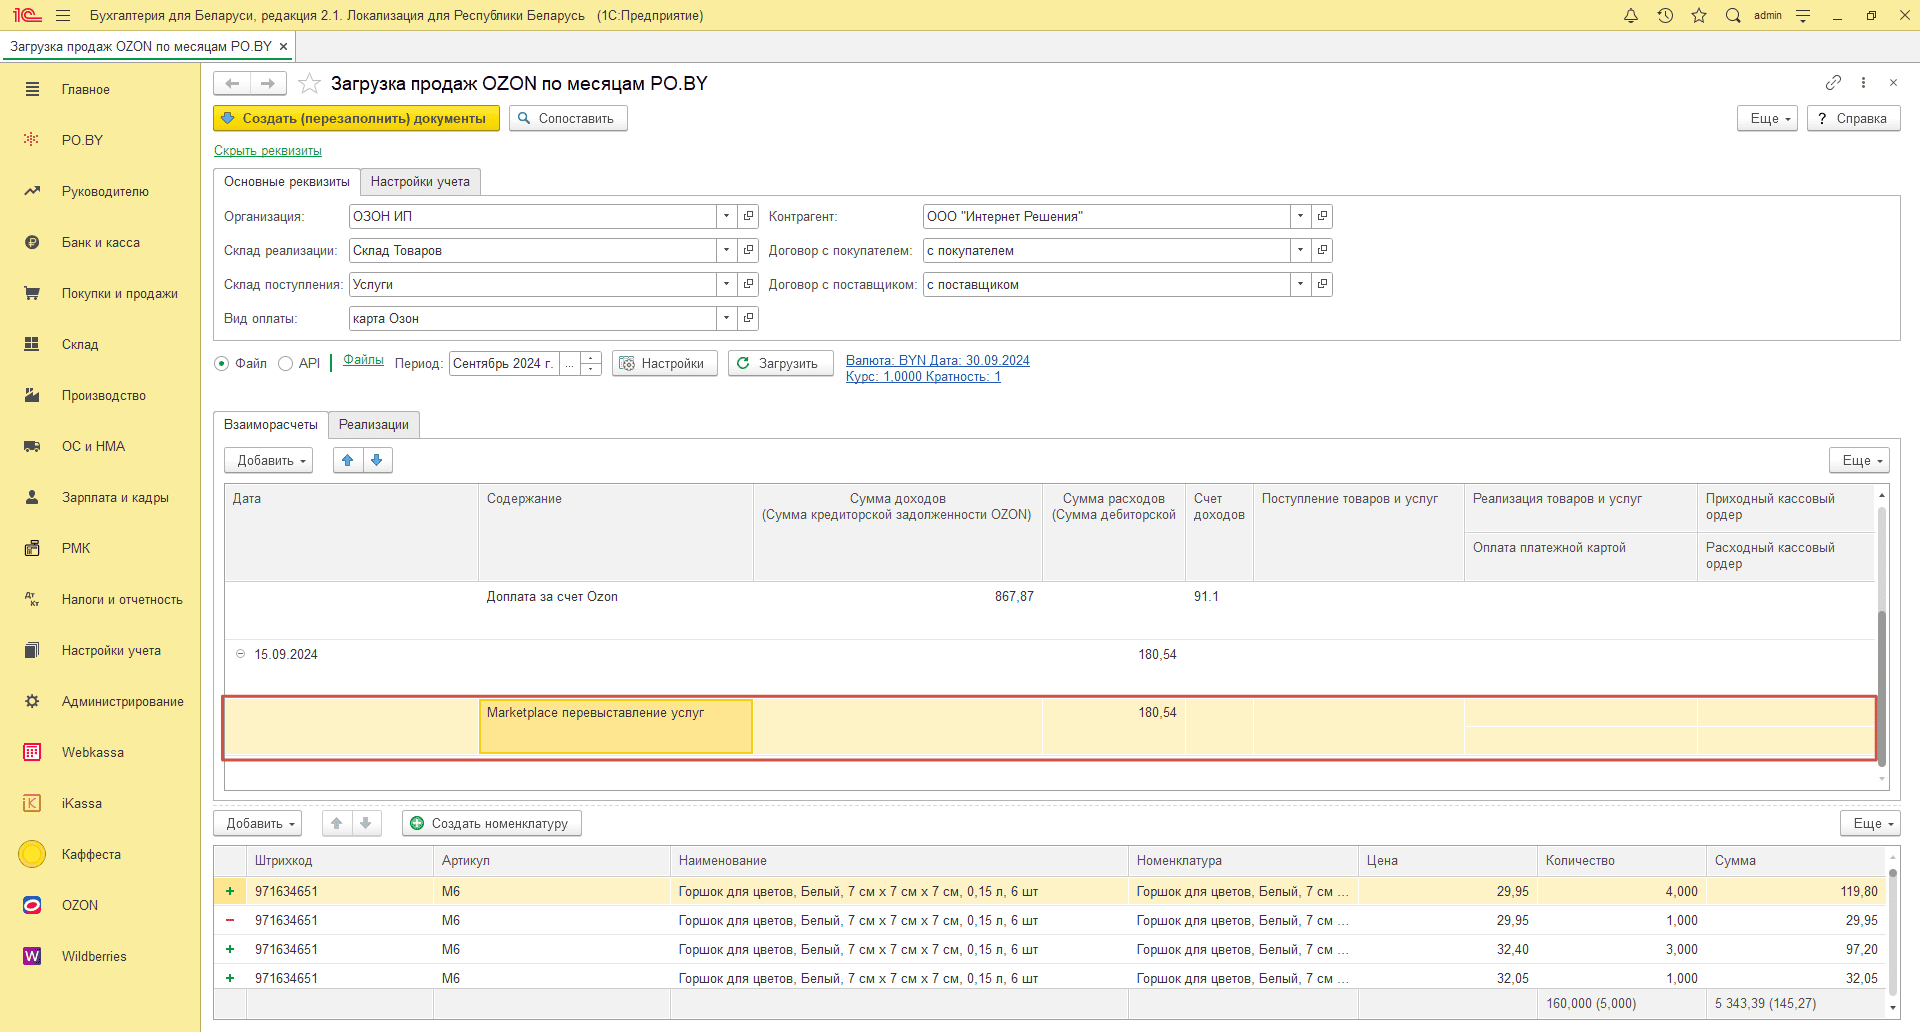Open the РМК section icon
The image size is (1920, 1032).
(x=32, y=548)
